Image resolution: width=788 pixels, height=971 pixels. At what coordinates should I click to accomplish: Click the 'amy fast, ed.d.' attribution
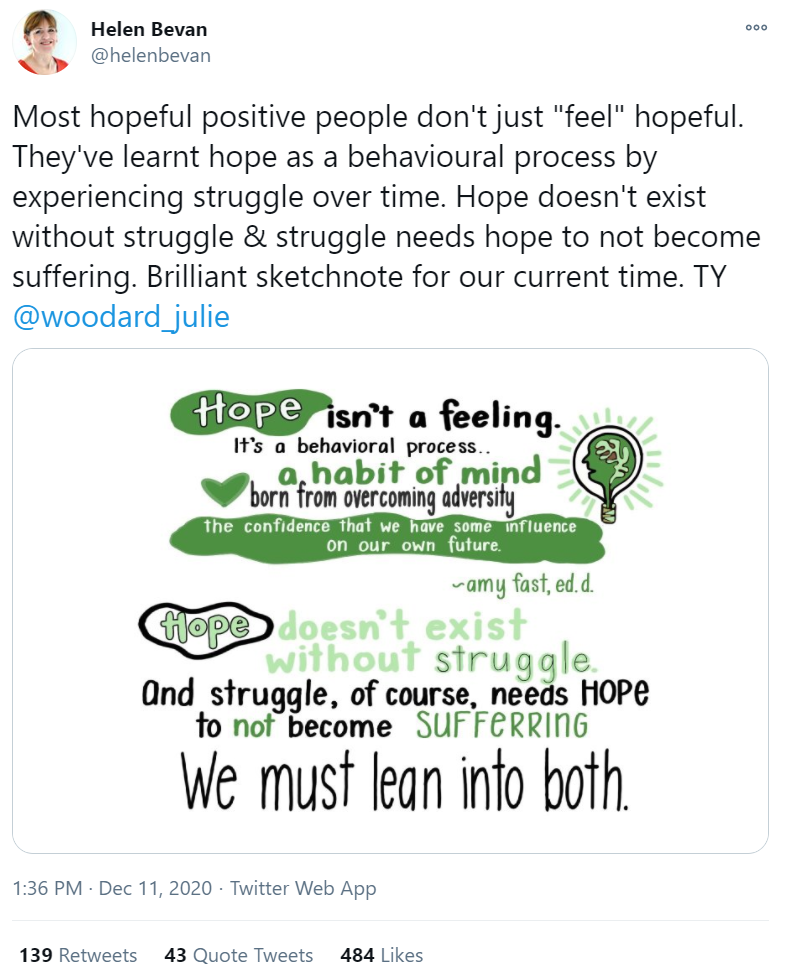pyautogui.click(x=523, y=584)
